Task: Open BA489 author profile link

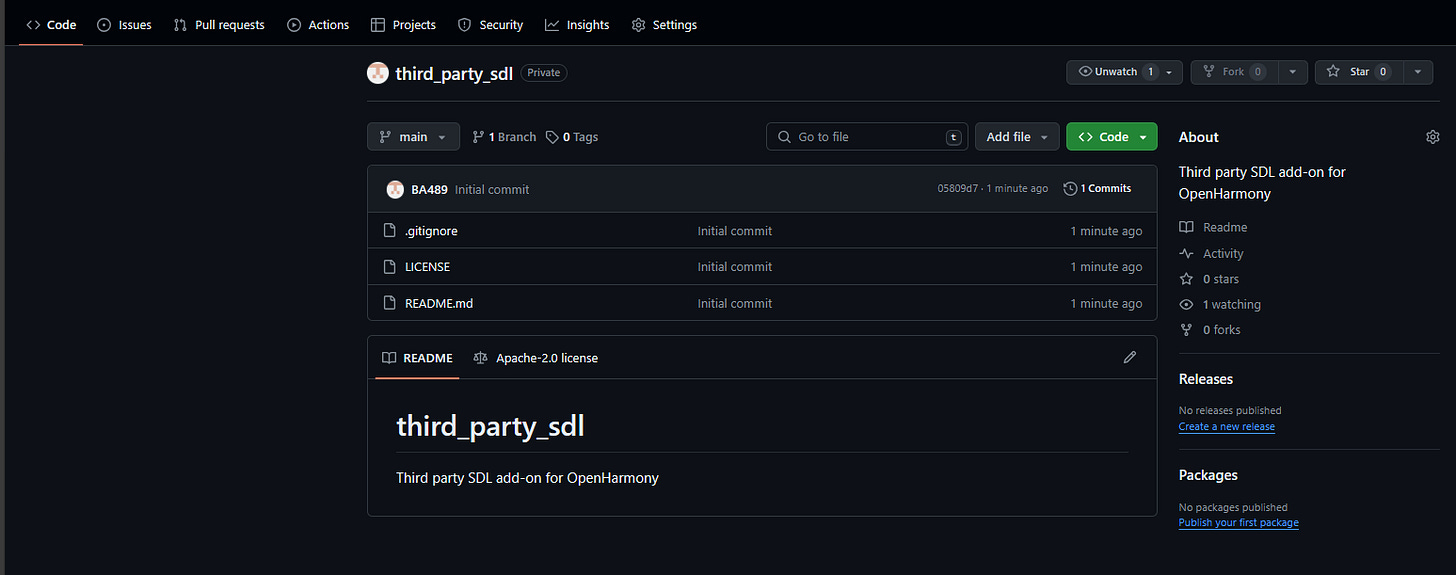Action: (429, 189)
